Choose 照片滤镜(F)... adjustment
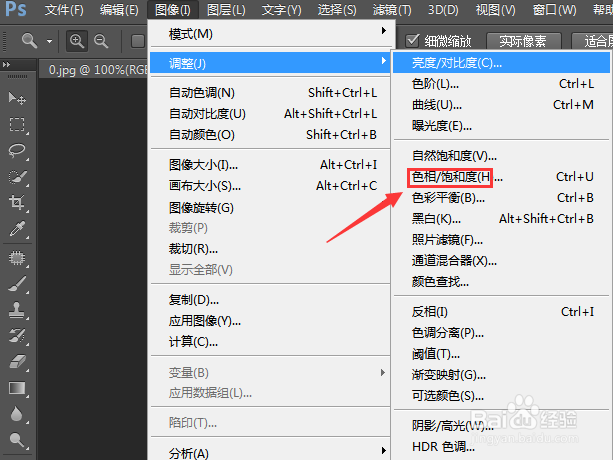The height and width of the screenshot is (460, 613). pyautogui.click(x=501, y=240)
